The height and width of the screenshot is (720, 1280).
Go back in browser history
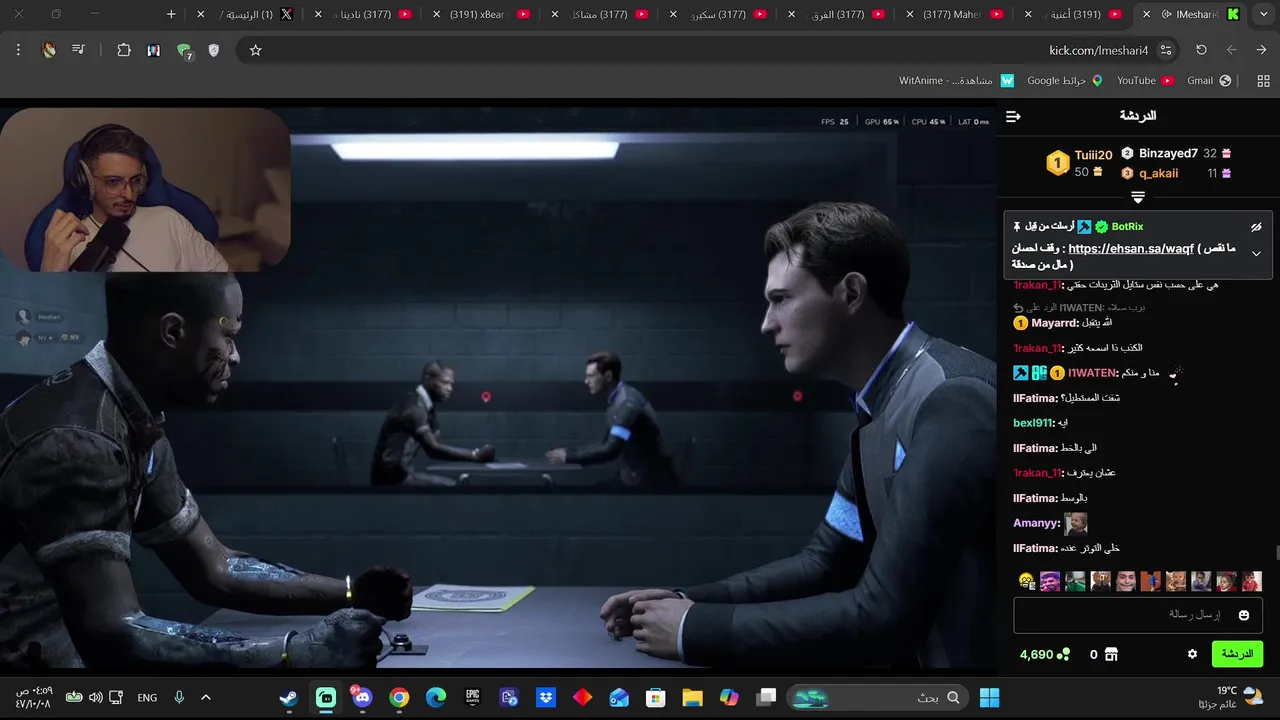point(1261,50)
